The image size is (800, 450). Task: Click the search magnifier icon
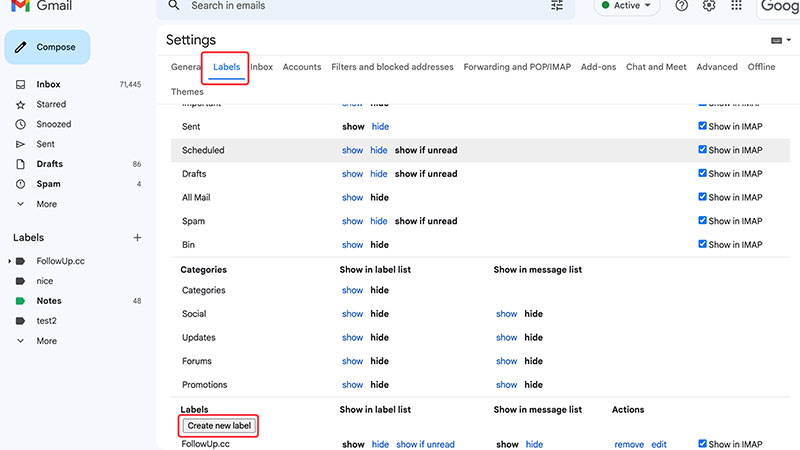(174, 6)
